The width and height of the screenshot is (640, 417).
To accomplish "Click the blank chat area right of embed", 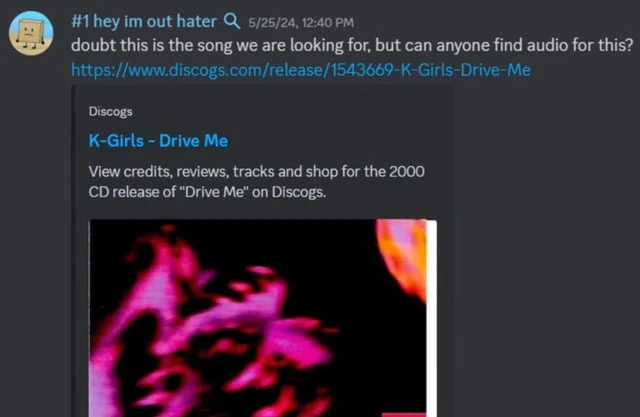I will pos(545,245).
